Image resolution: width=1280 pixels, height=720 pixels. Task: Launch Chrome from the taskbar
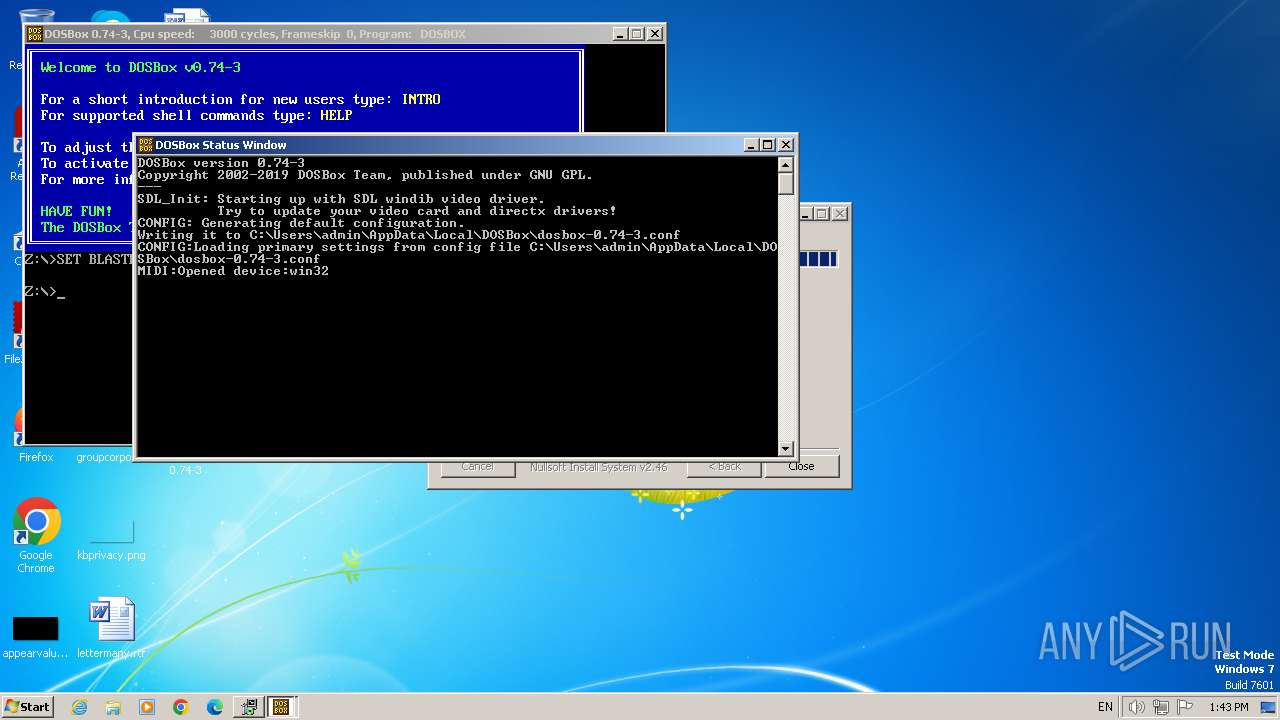(x=181, y=707)
